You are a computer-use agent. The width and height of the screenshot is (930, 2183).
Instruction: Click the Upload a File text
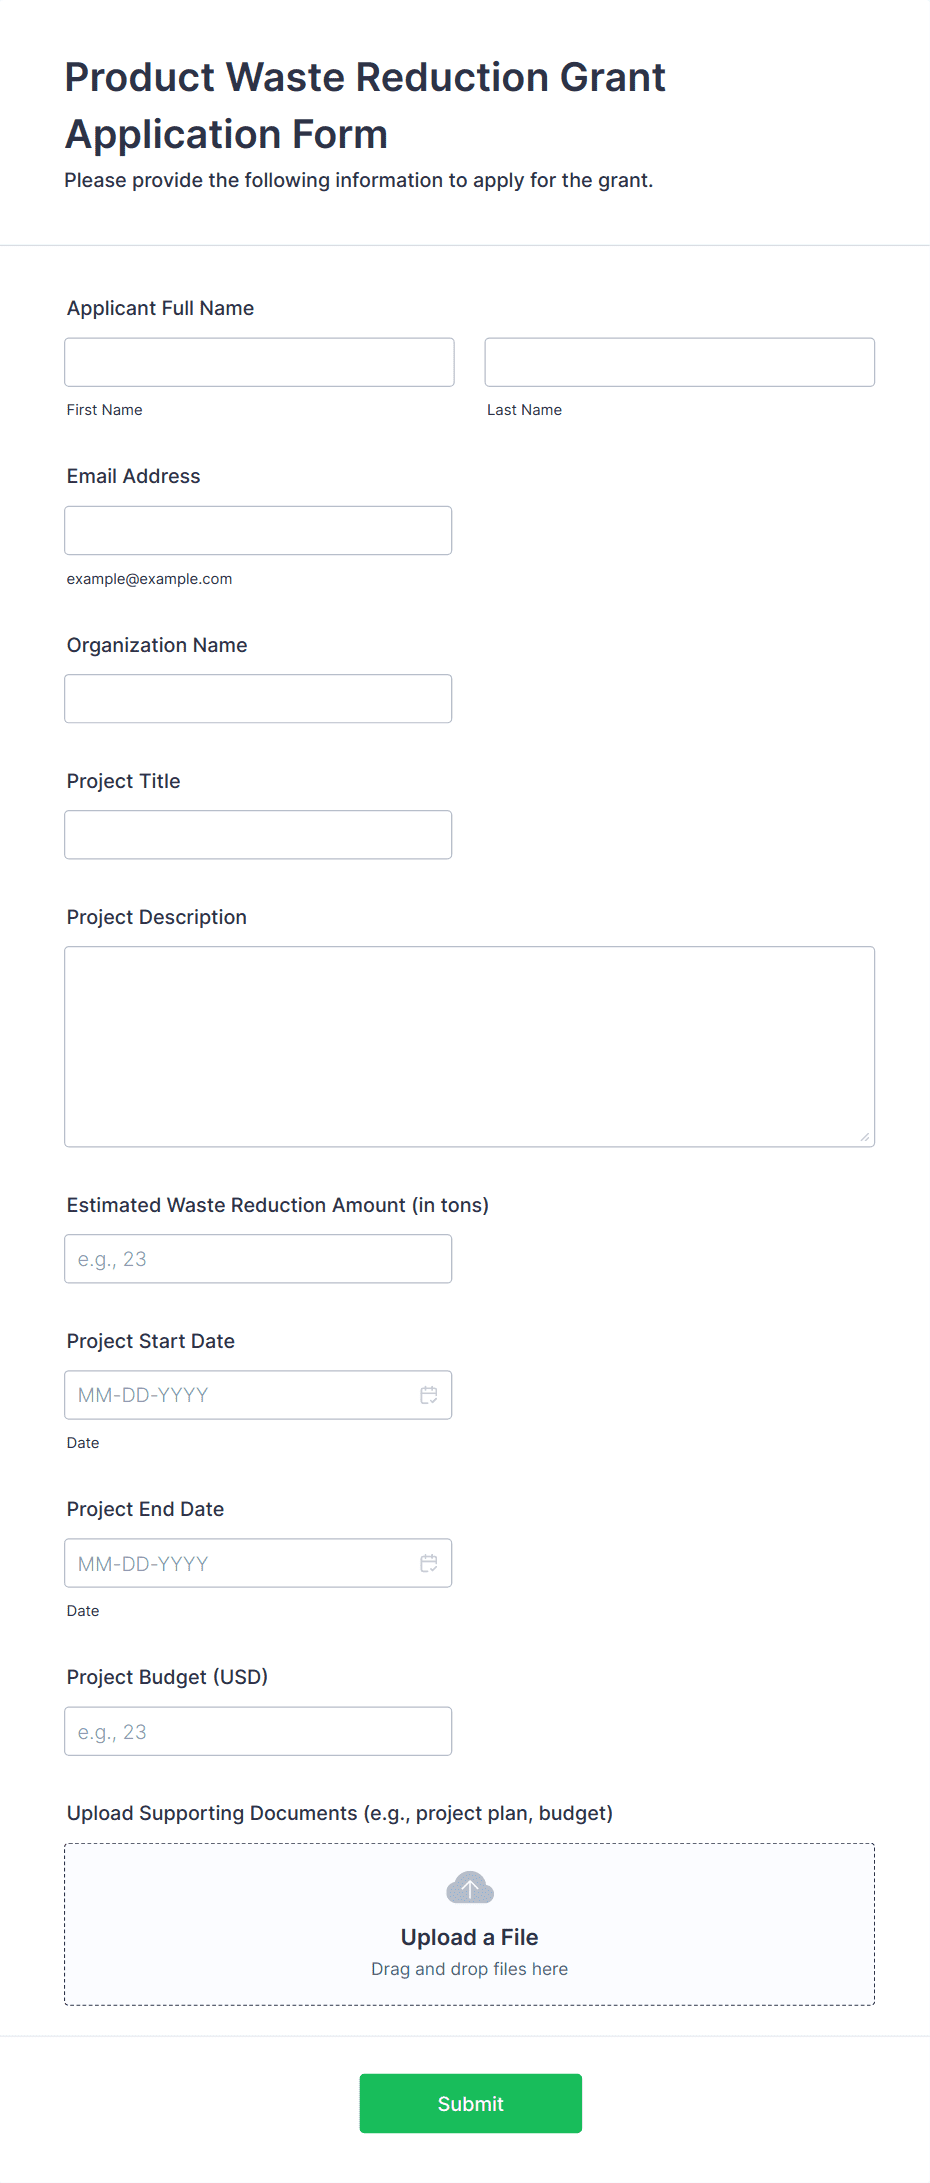click(470, 1937)
